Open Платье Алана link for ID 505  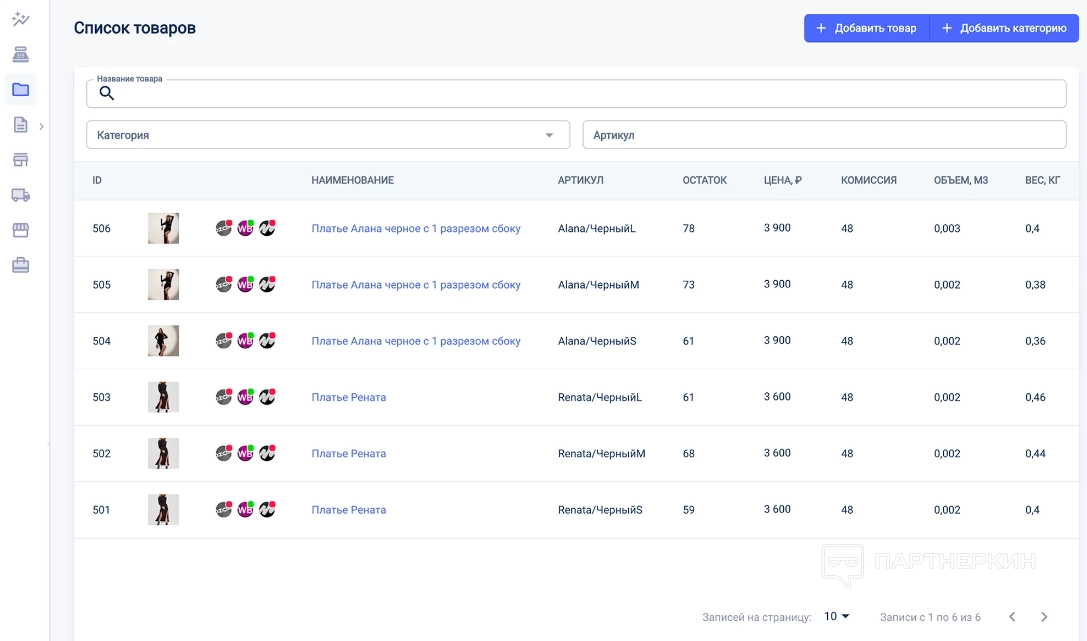point(415,285)
